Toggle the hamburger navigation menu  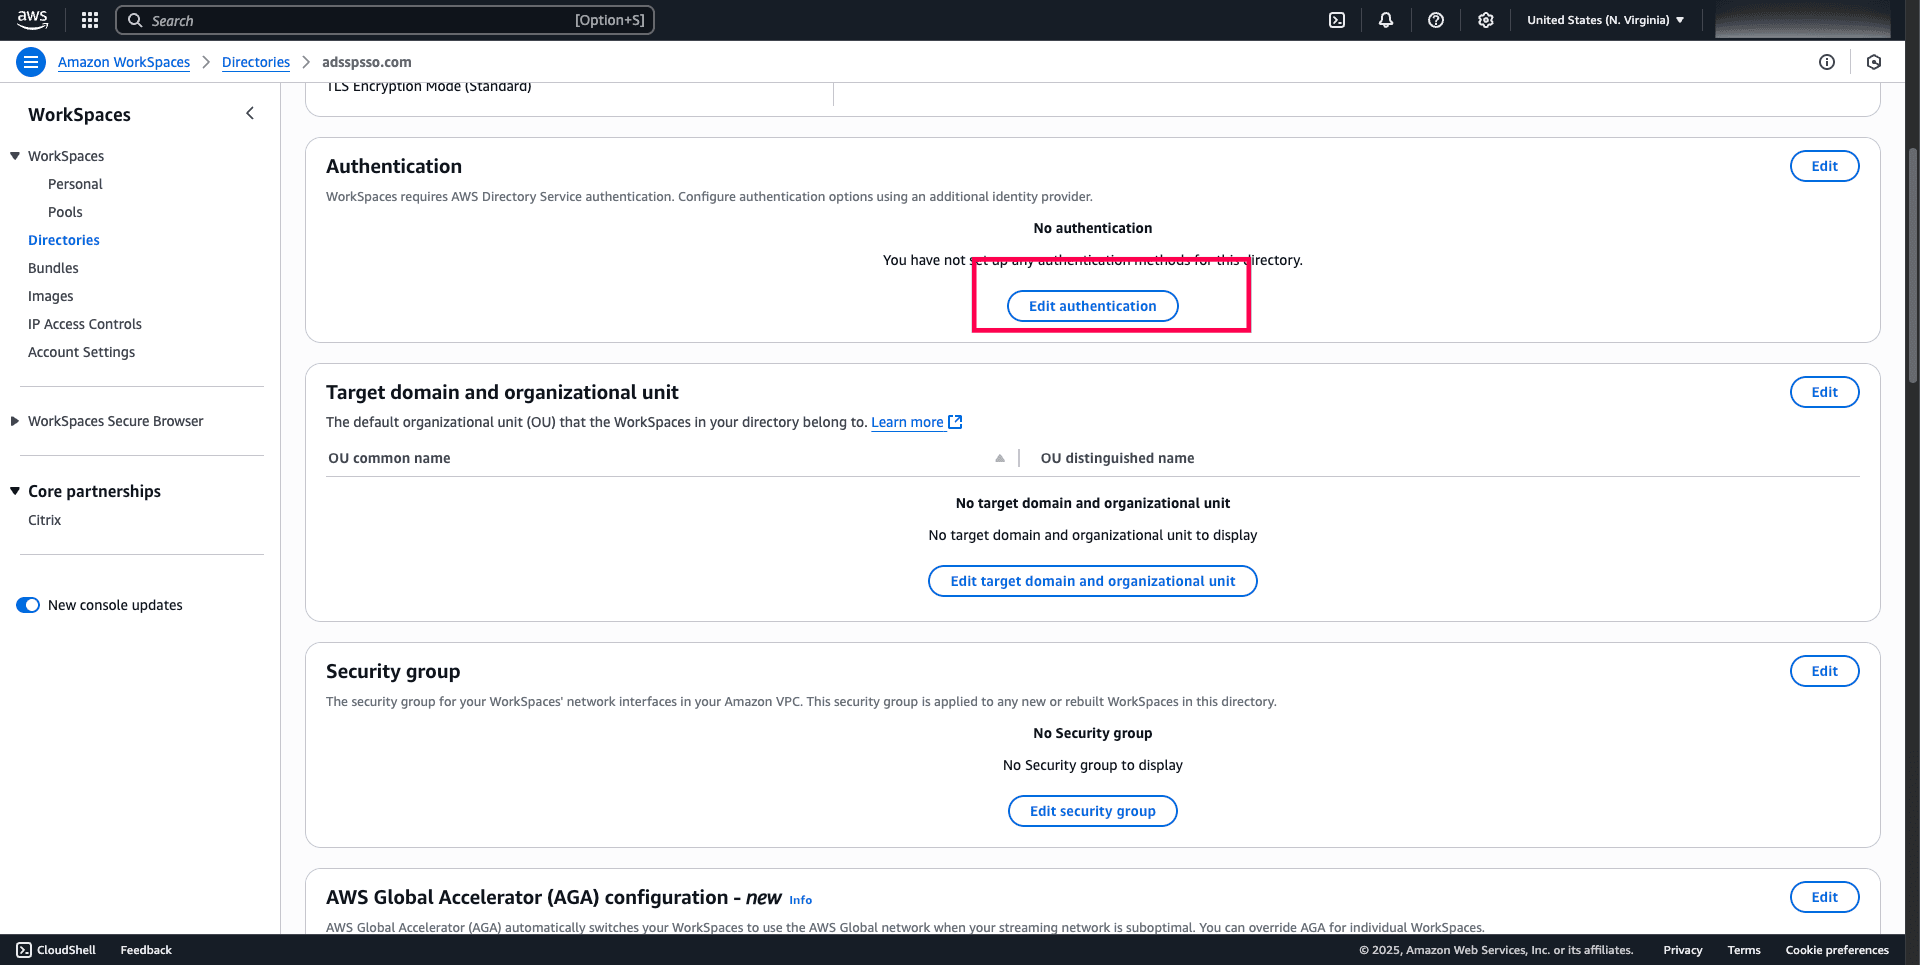point(31,62)
